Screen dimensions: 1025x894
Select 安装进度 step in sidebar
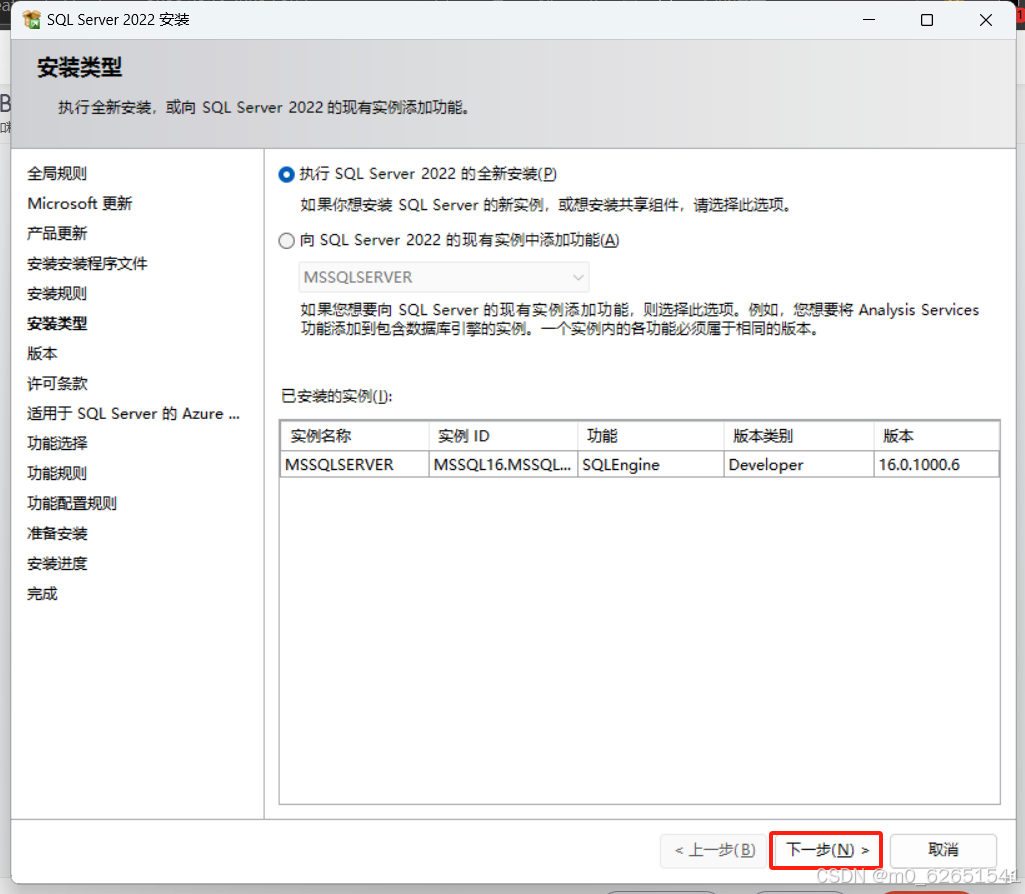tap(57, 564)
